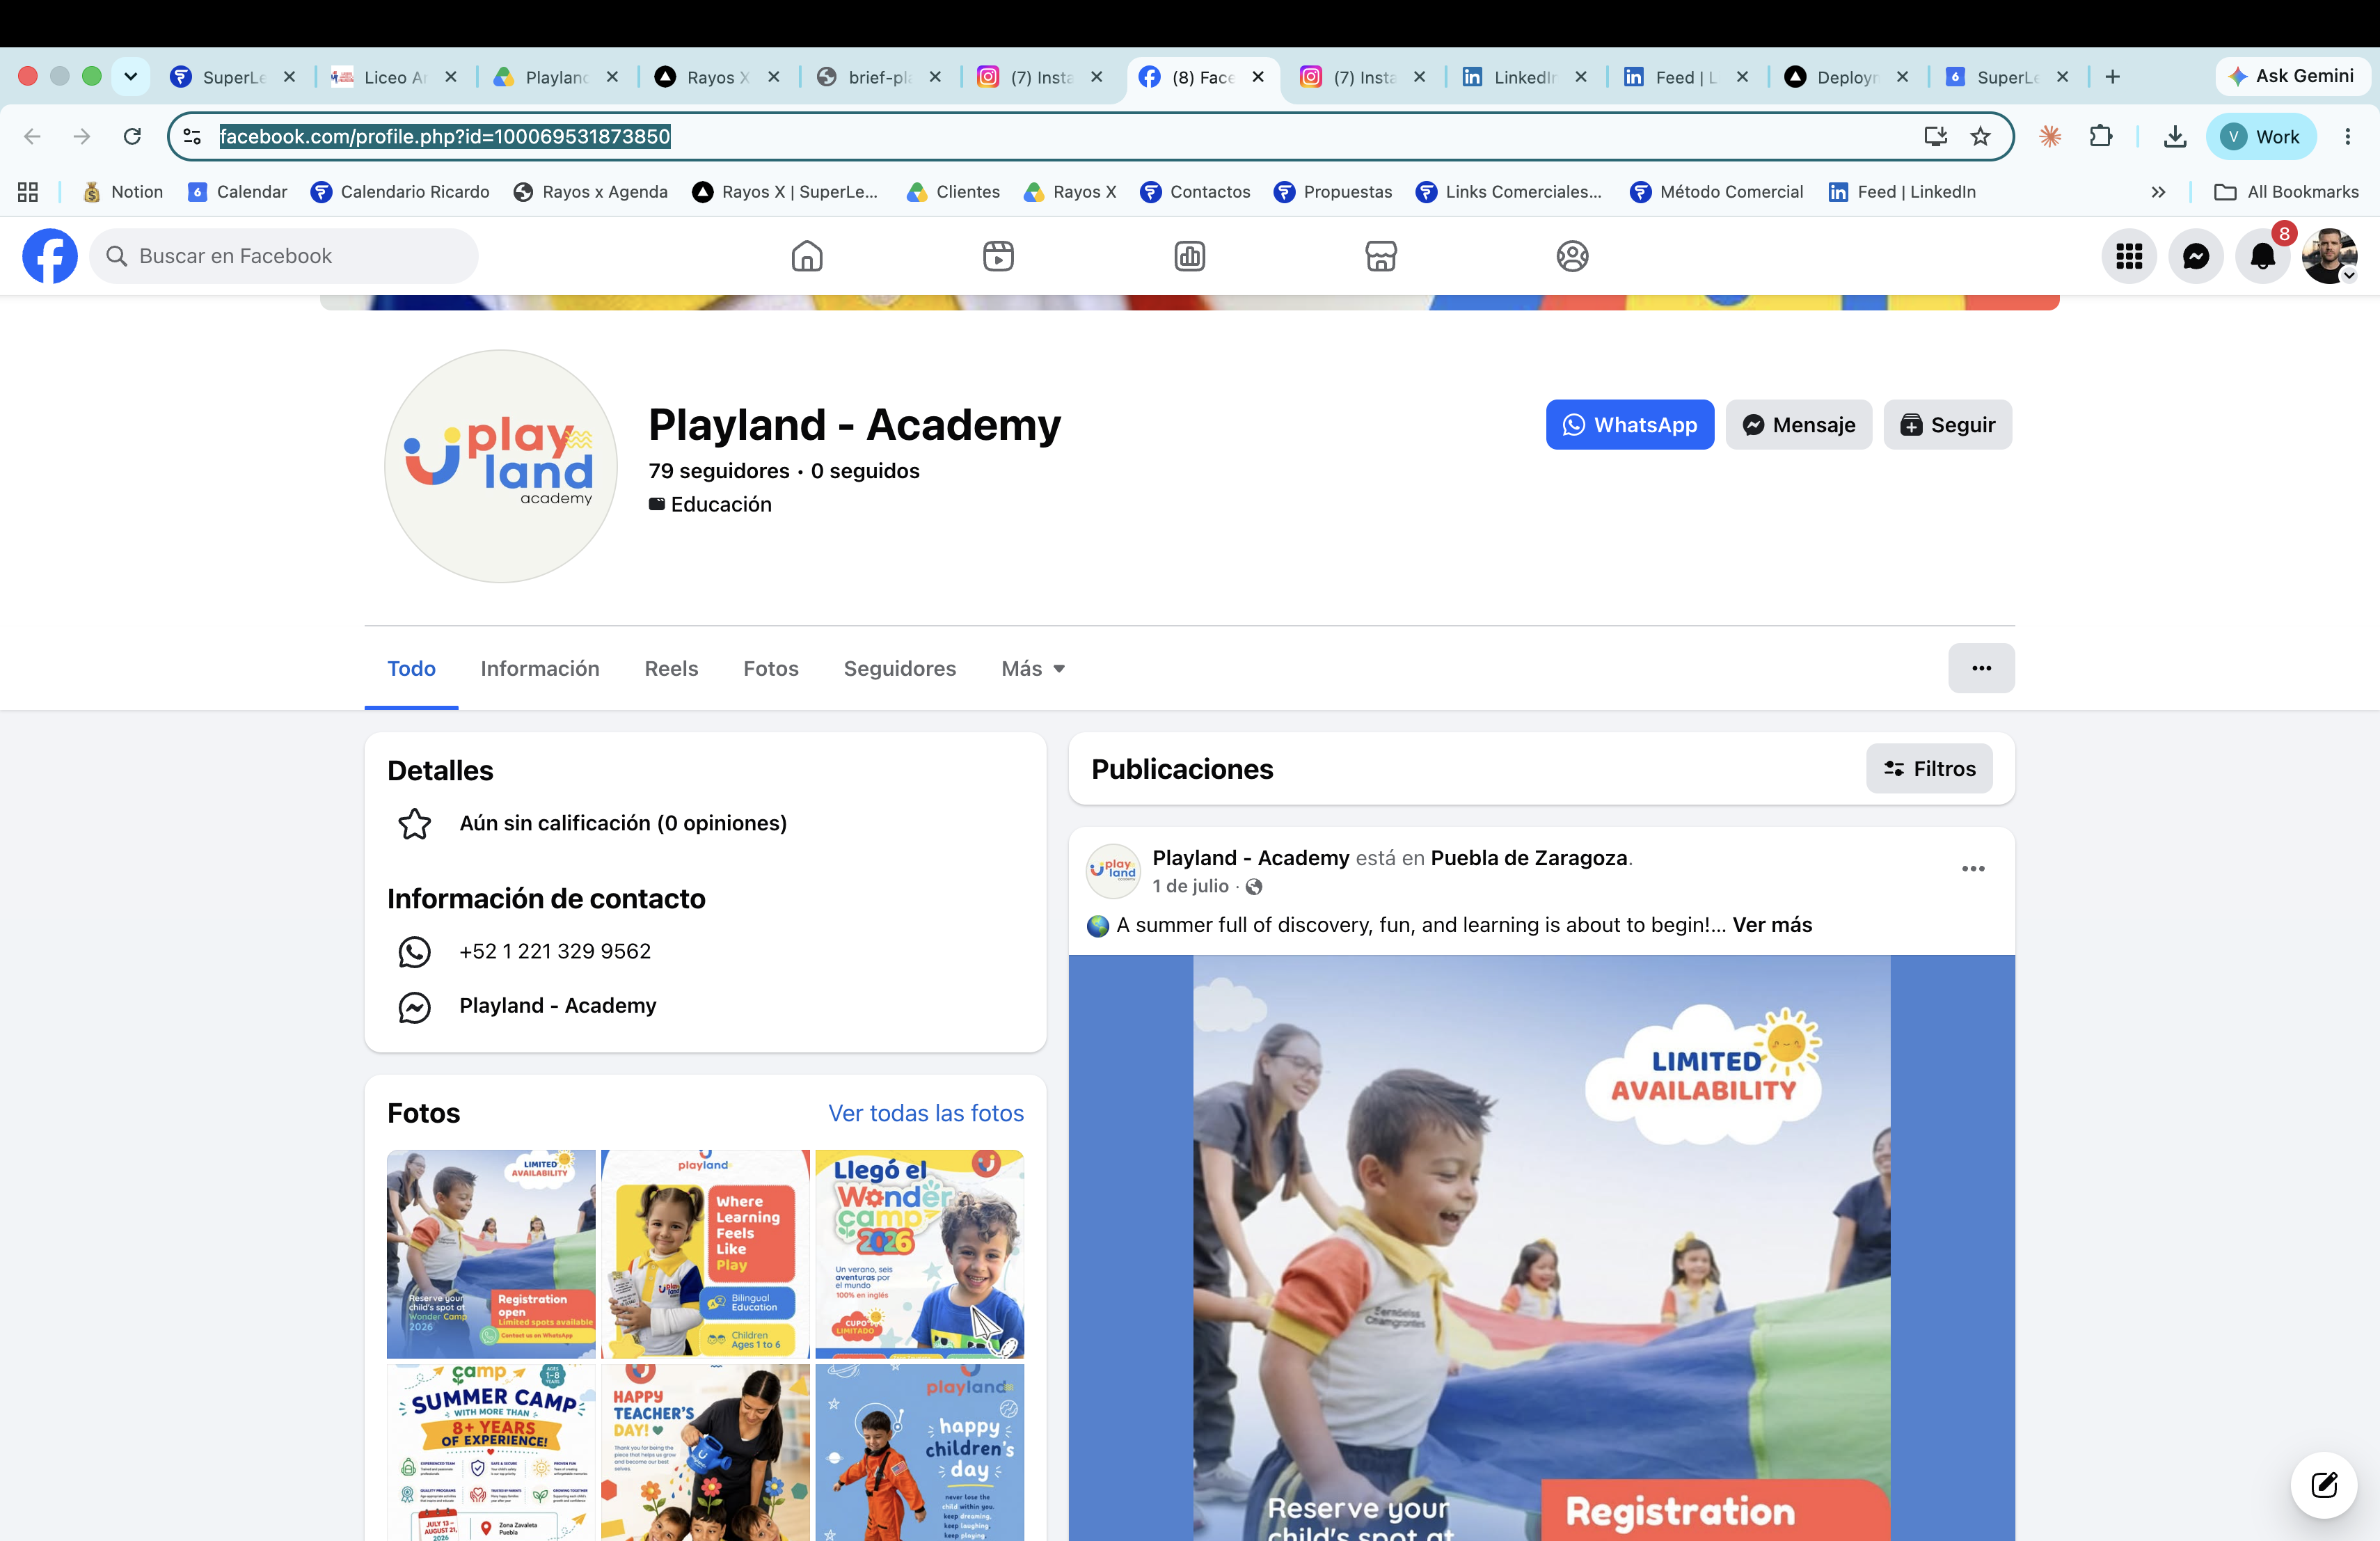Click the bookmark star icon in address bar
This screenshot has width=2380, height=1541.
[x=1980, y=136]
